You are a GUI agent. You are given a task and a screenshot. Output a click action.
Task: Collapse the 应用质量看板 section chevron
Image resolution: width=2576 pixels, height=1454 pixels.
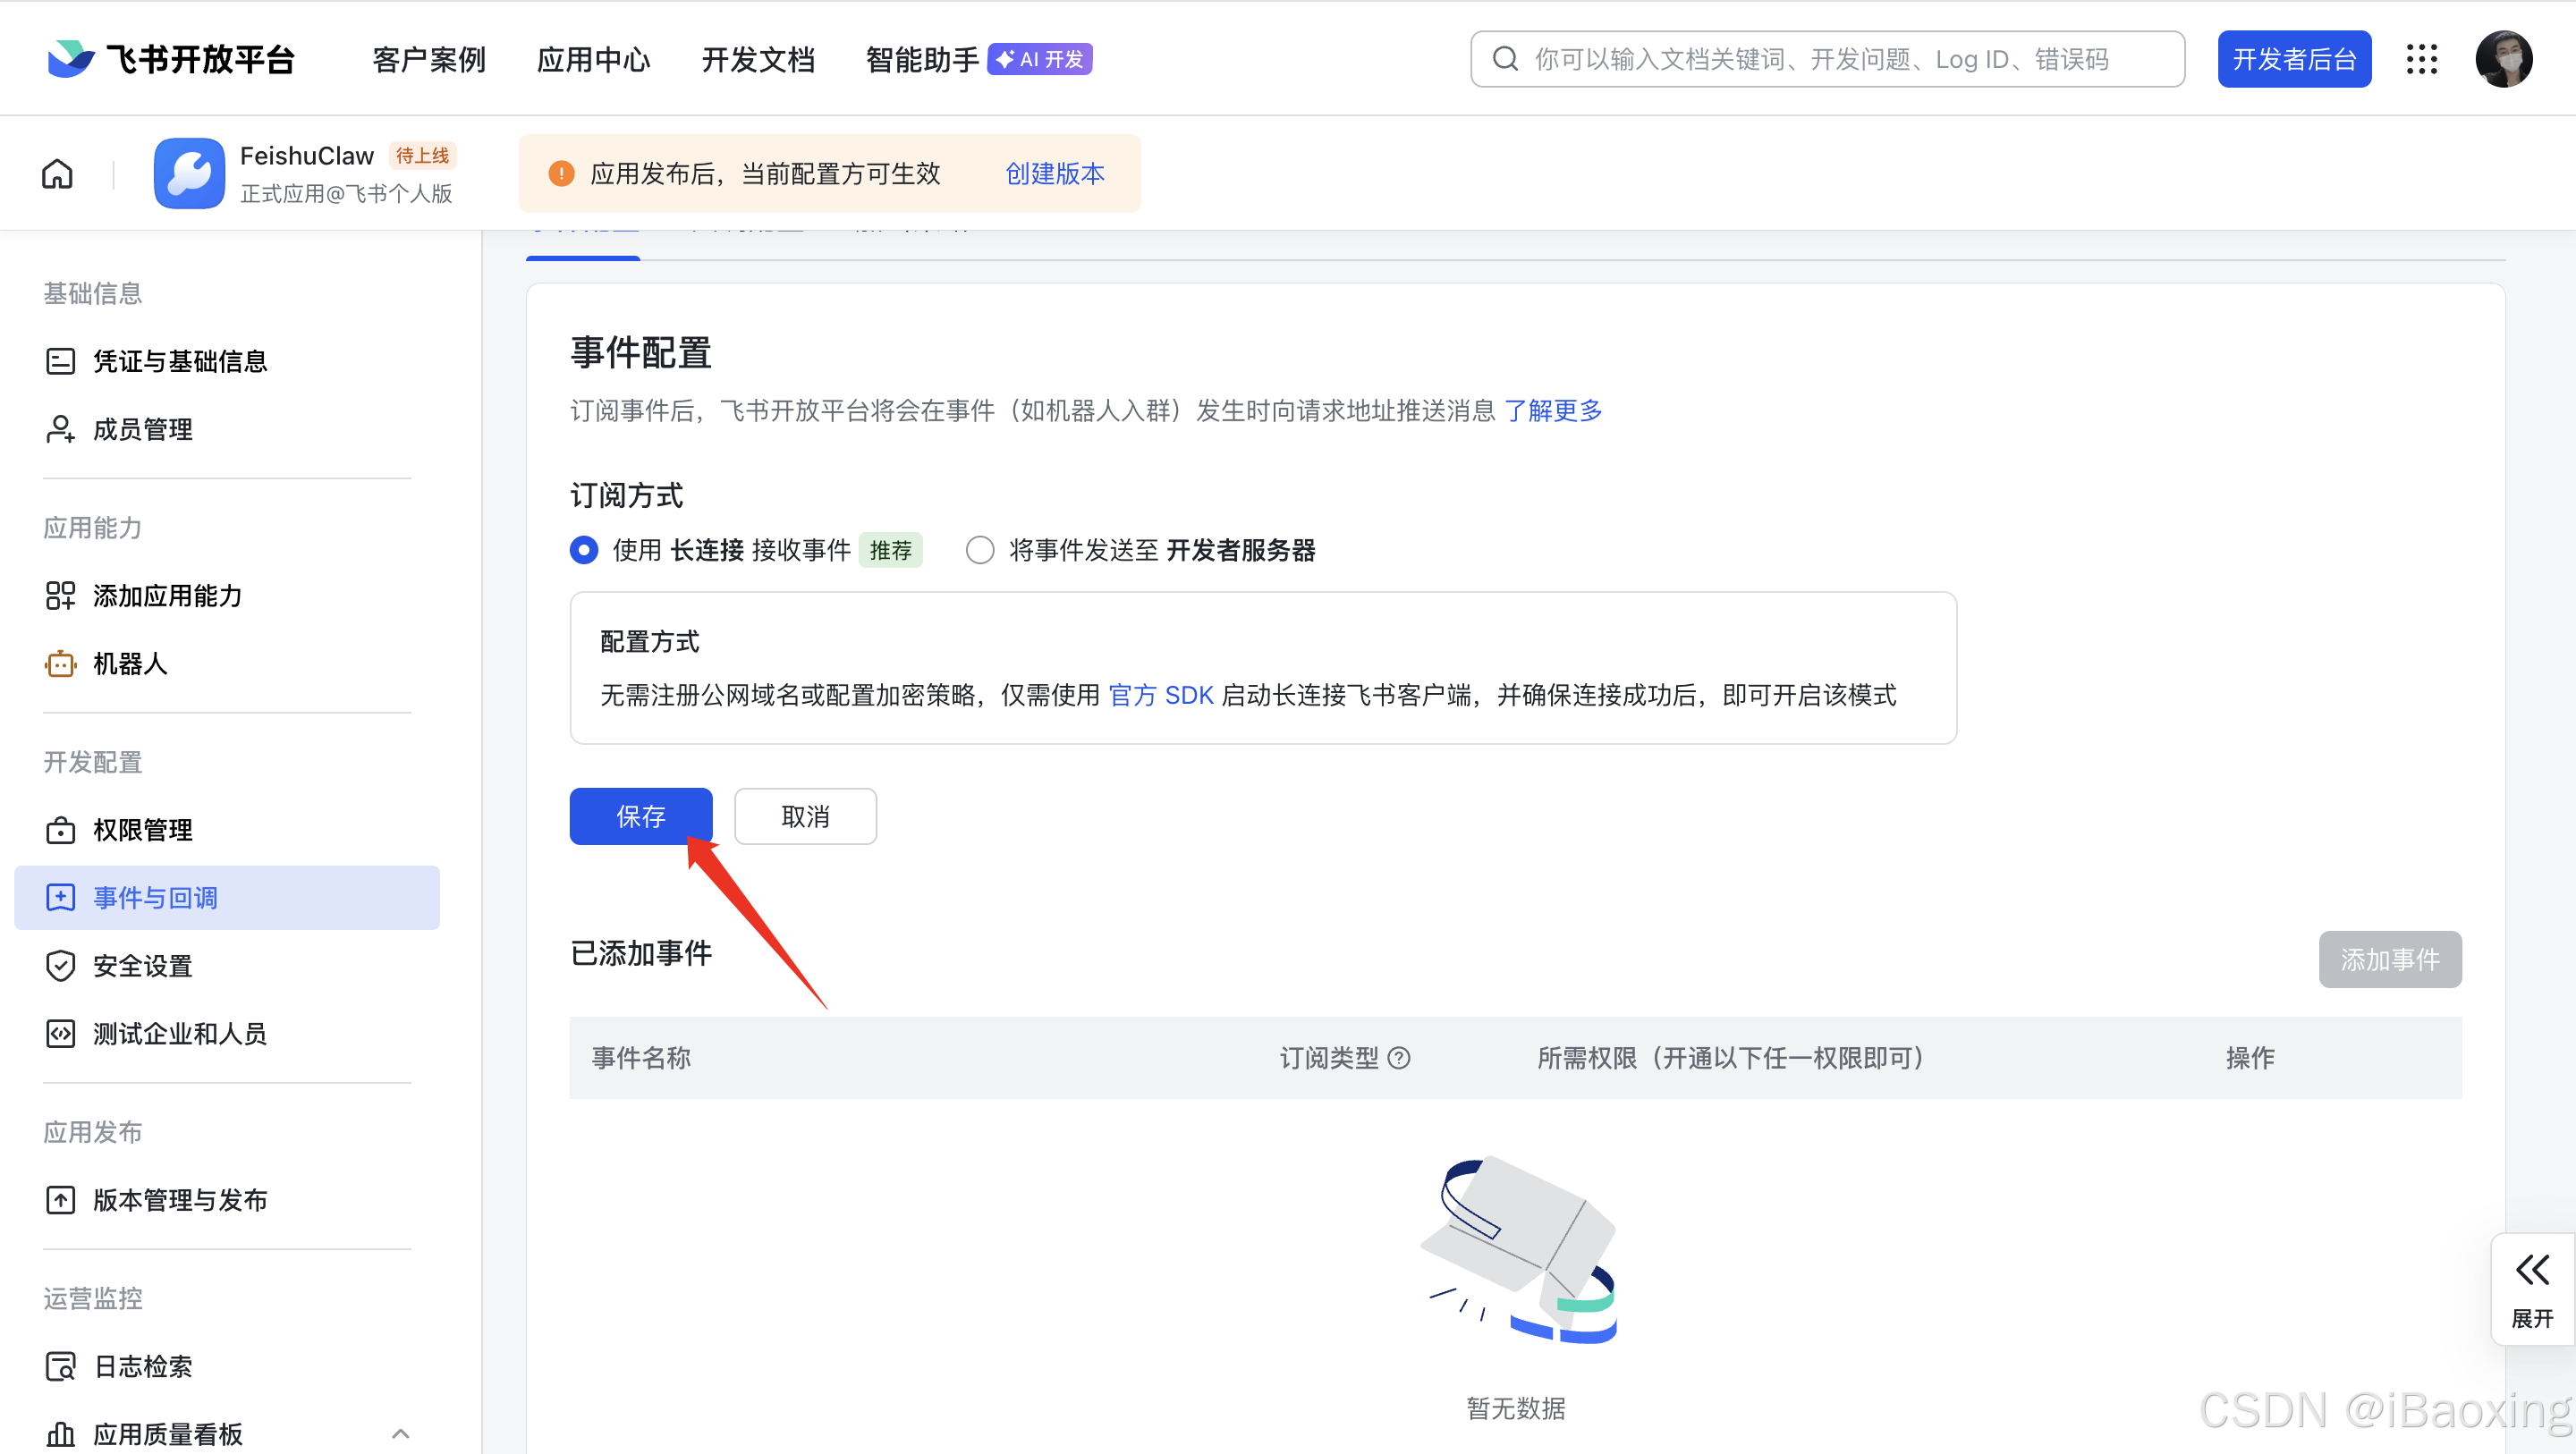[x=401, y=1432]
